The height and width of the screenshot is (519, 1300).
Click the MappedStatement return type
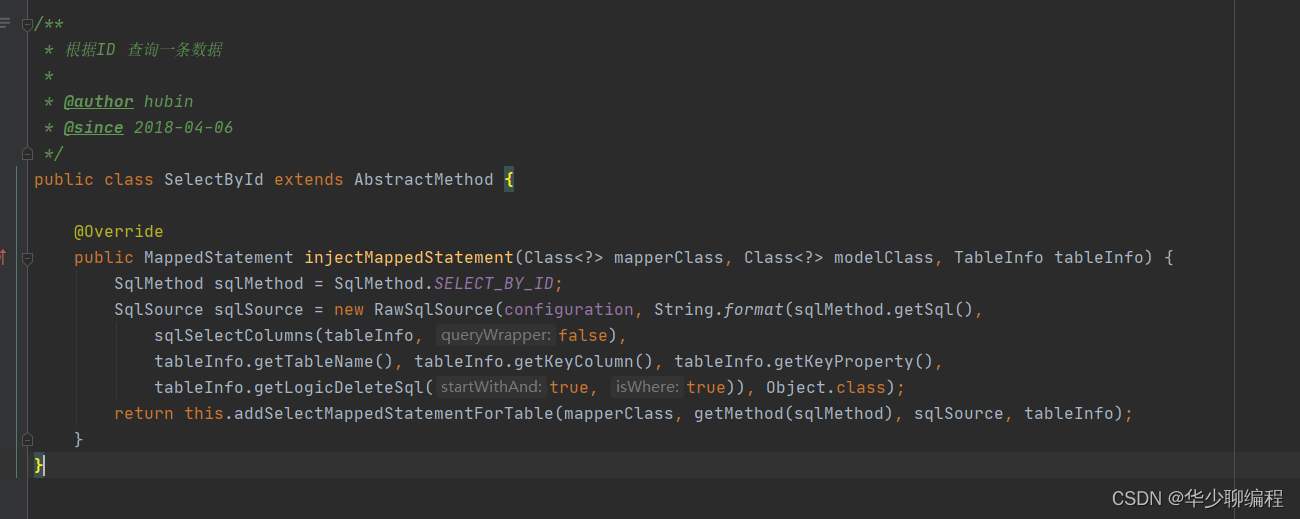(x=219, y=258)
